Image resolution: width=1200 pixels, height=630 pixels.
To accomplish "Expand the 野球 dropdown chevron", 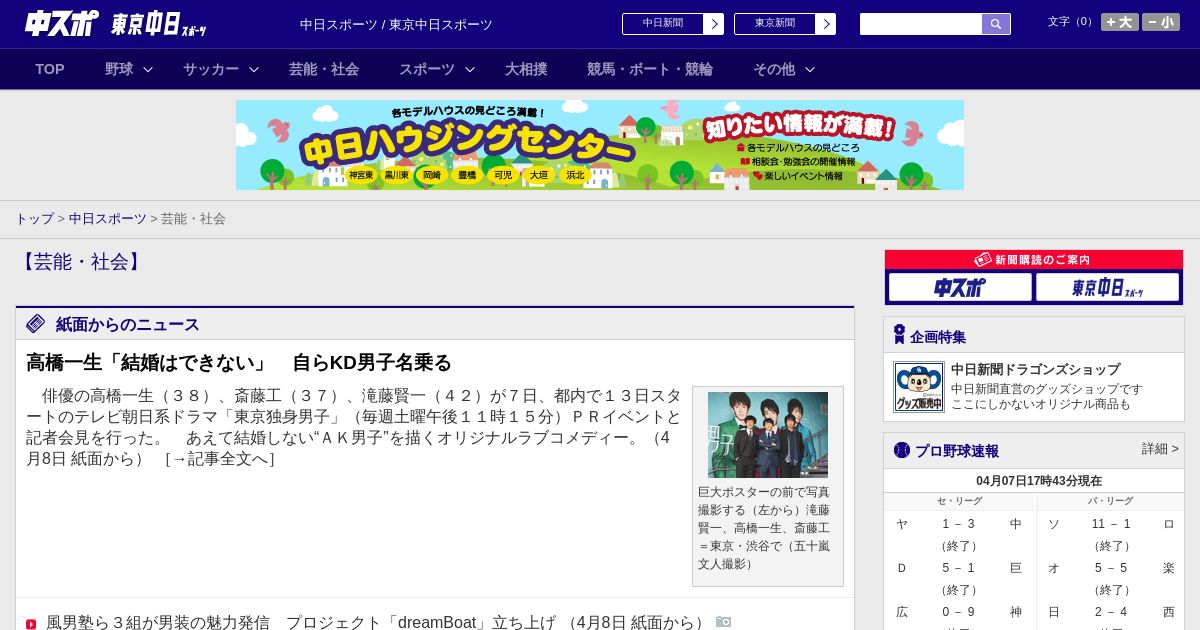I will [148, 69].
